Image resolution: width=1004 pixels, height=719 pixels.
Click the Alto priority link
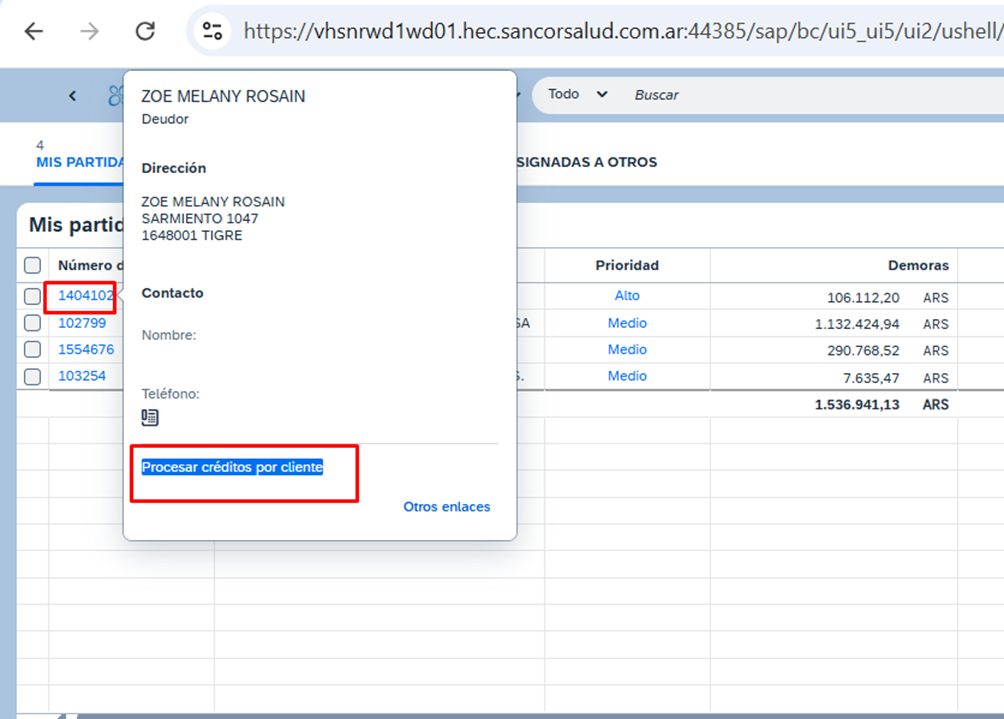click(627, 296)
